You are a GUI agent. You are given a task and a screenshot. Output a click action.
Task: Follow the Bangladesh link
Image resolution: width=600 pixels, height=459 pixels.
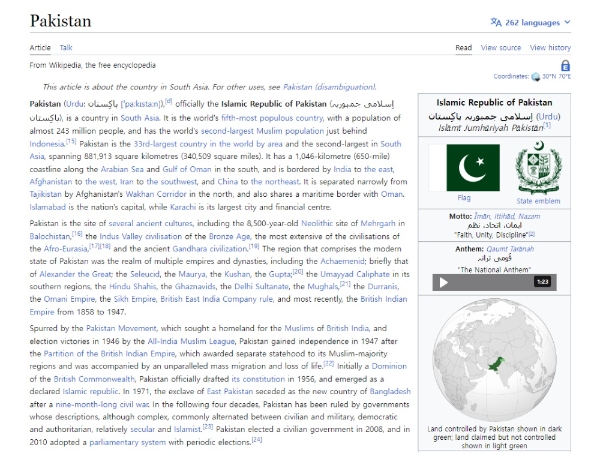[x=390, y=392]
